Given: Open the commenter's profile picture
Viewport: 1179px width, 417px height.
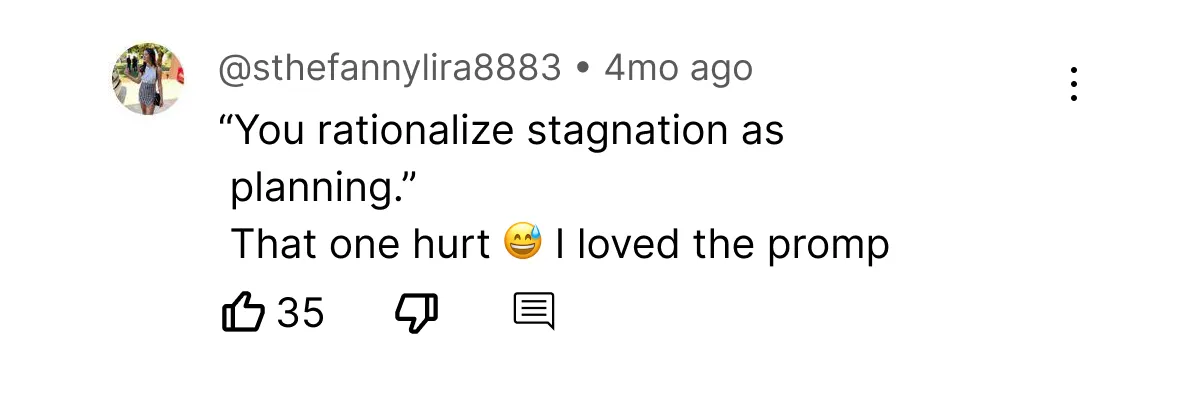Looking at the screenshot, I should (x=149, y=79).
